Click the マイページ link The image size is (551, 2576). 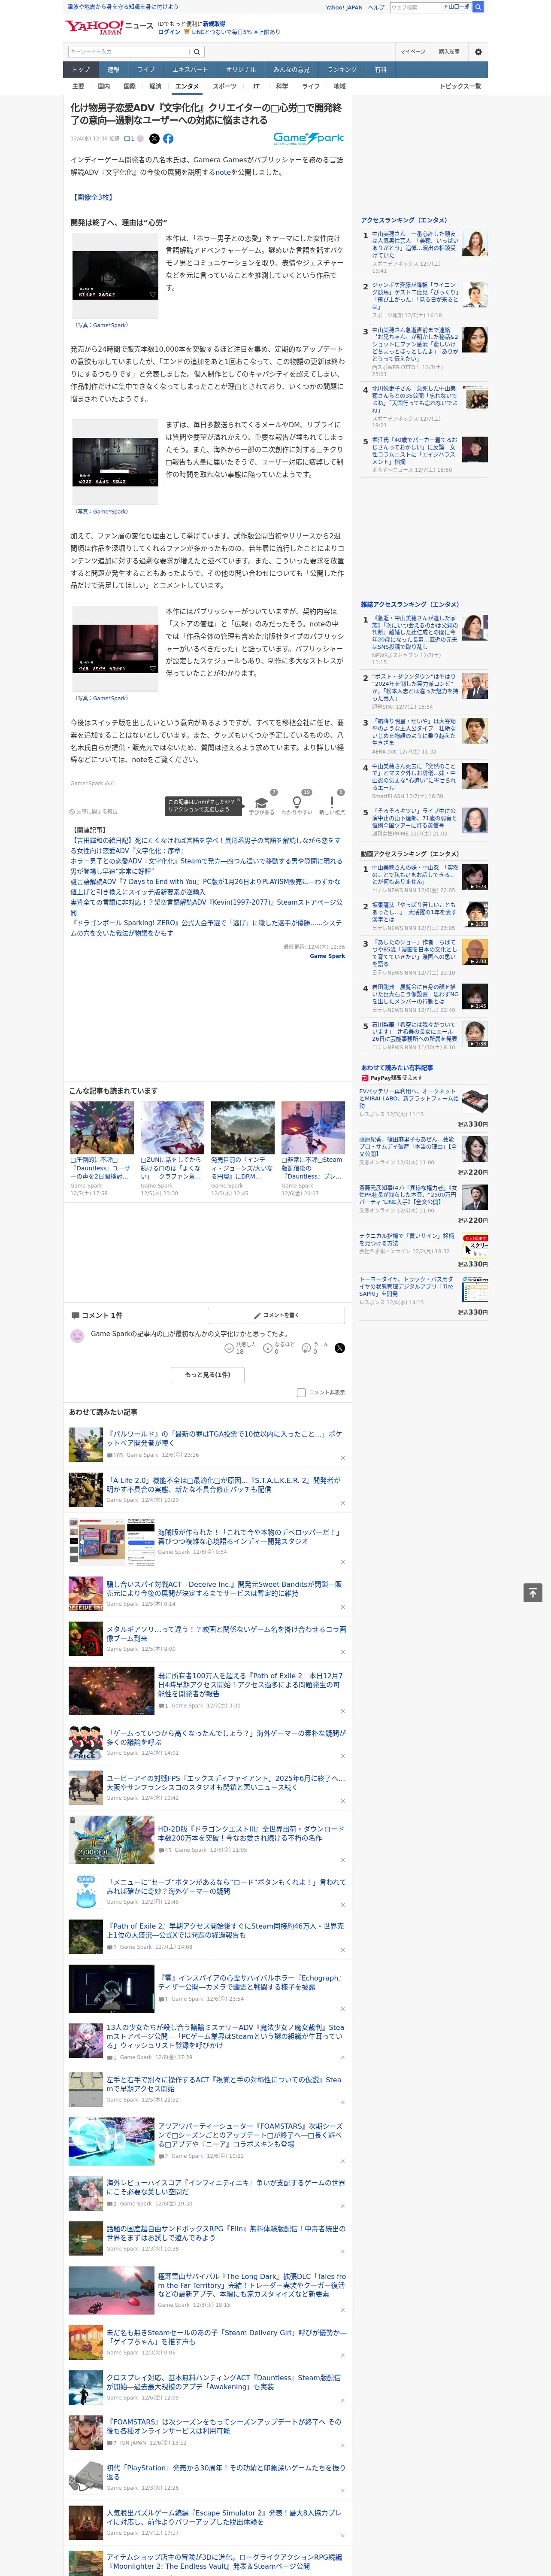click(412, 51)
